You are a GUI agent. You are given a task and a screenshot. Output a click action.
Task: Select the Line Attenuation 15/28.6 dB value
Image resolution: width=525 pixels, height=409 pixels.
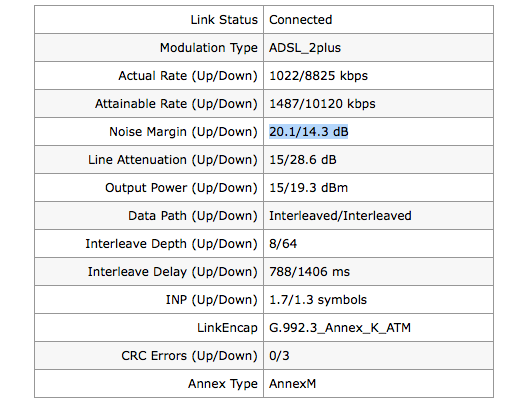pos(303,160)
